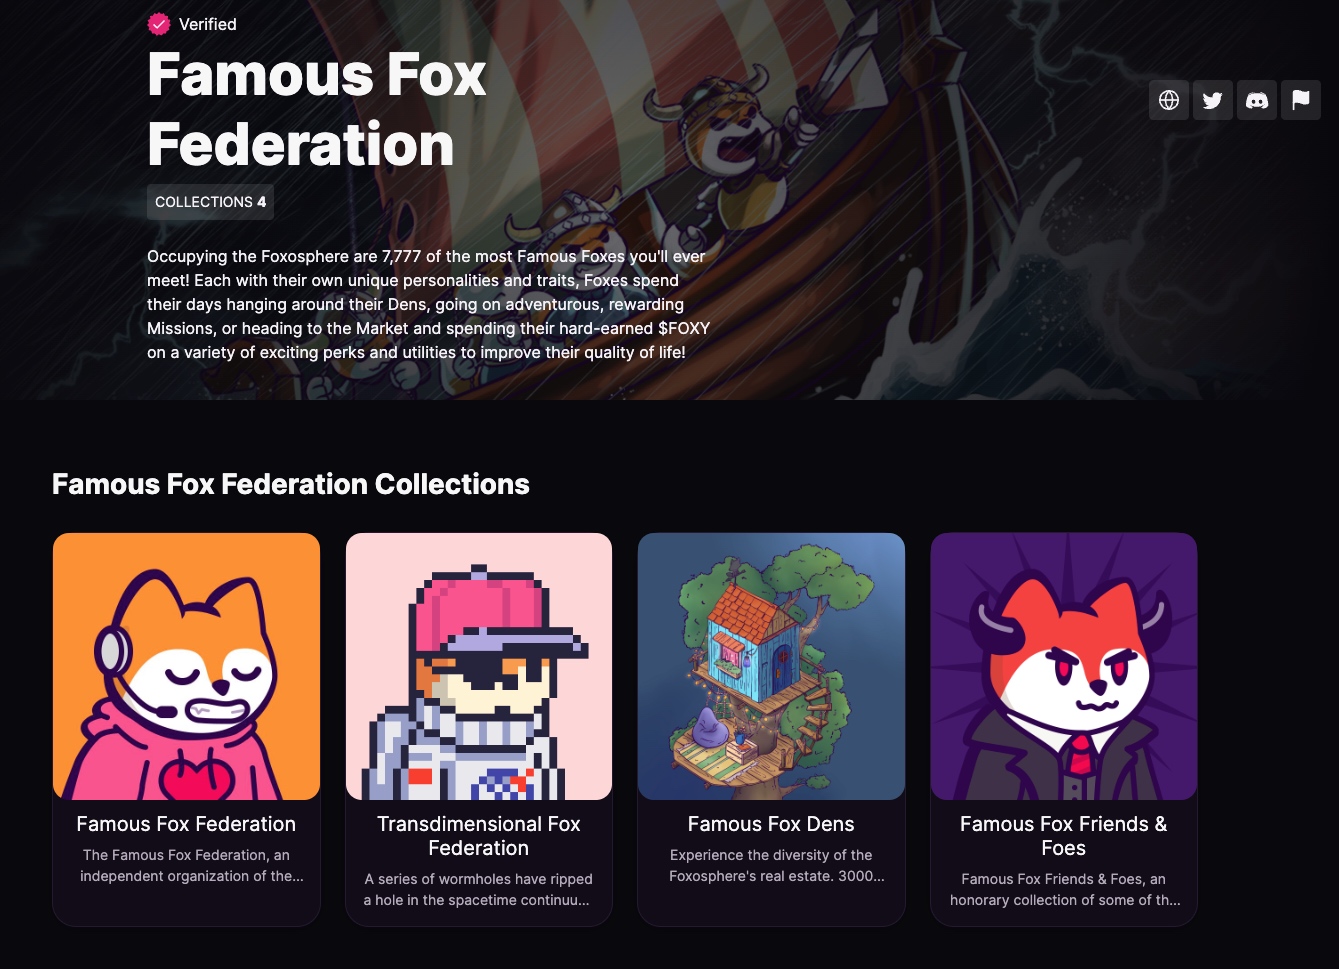Click the flag report icon

[x=1301, y=100]
